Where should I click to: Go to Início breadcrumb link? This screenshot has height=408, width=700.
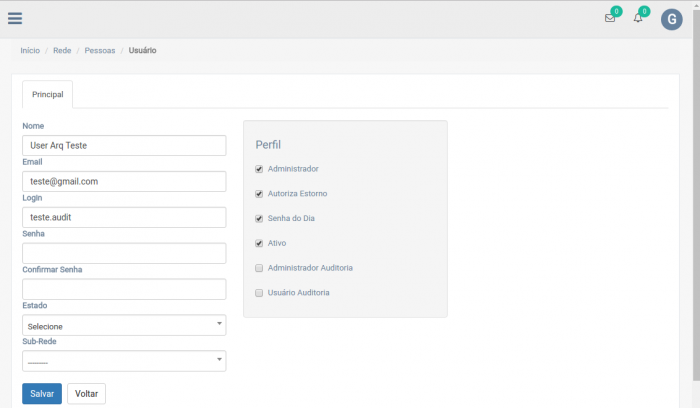30,50
